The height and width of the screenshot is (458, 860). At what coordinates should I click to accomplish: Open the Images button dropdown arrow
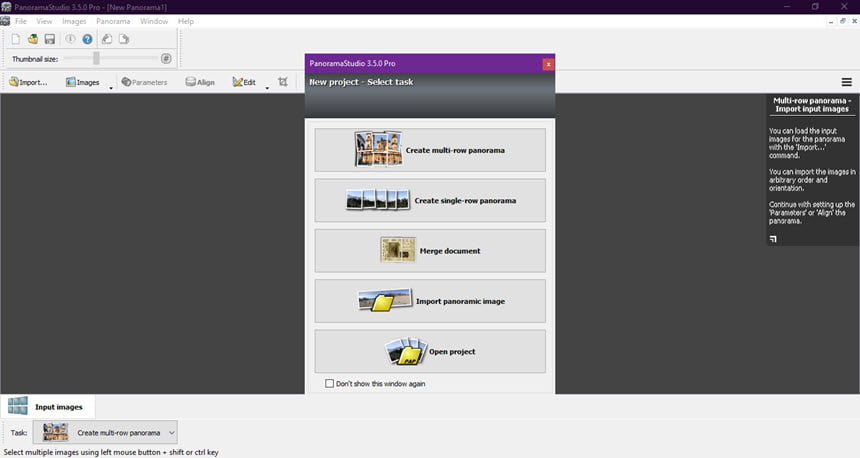pos(111,88)
